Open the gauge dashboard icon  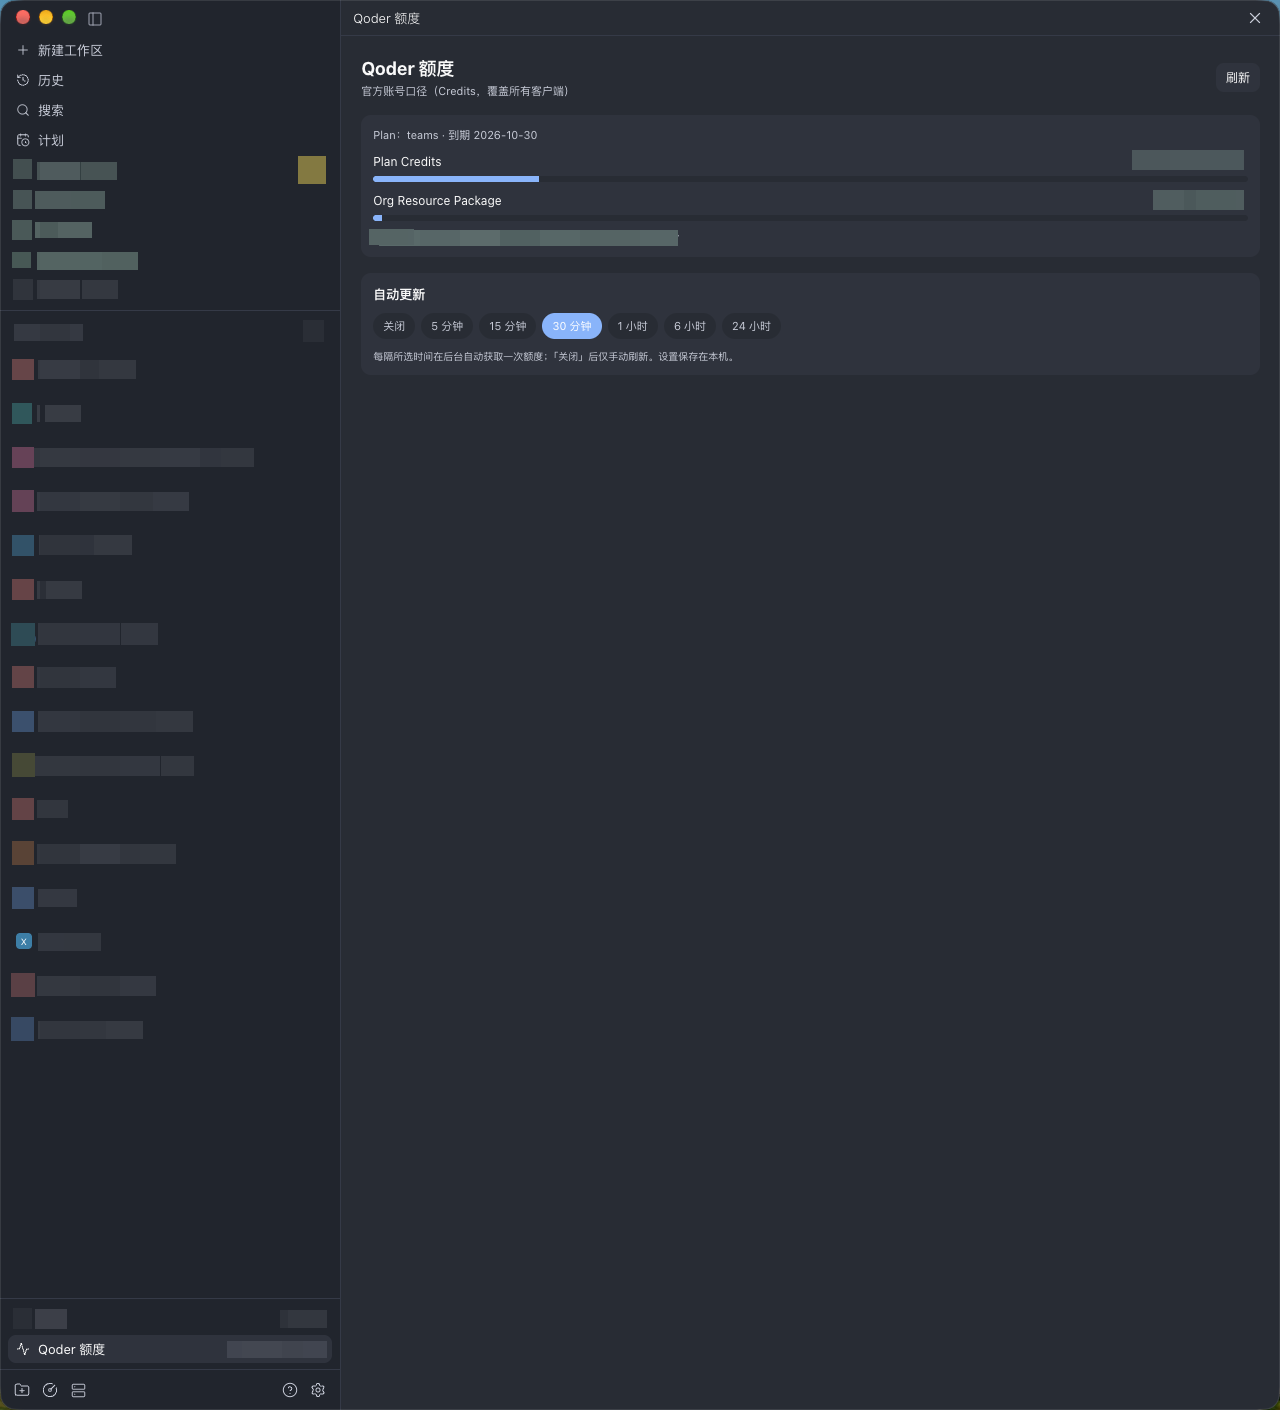pos(50,1390)
